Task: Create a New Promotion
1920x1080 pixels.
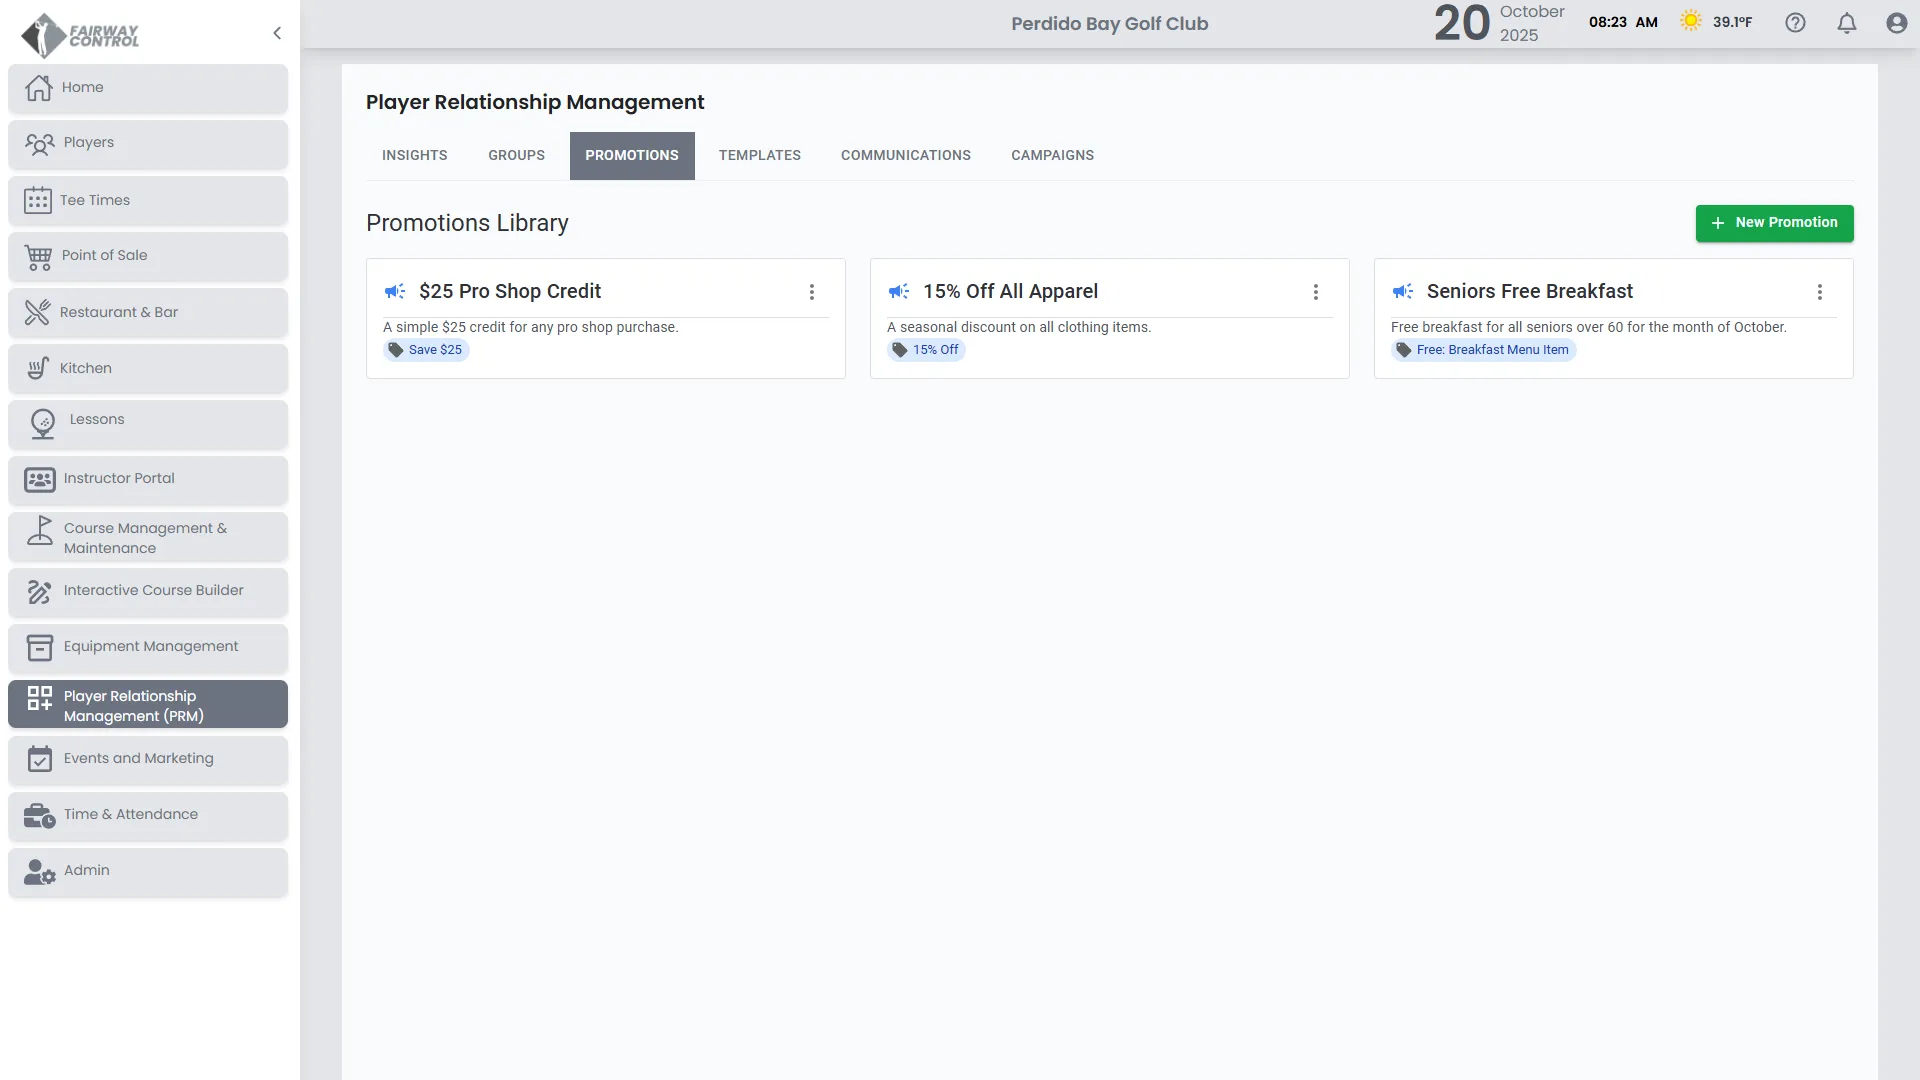Action: tap(1774, 223)
